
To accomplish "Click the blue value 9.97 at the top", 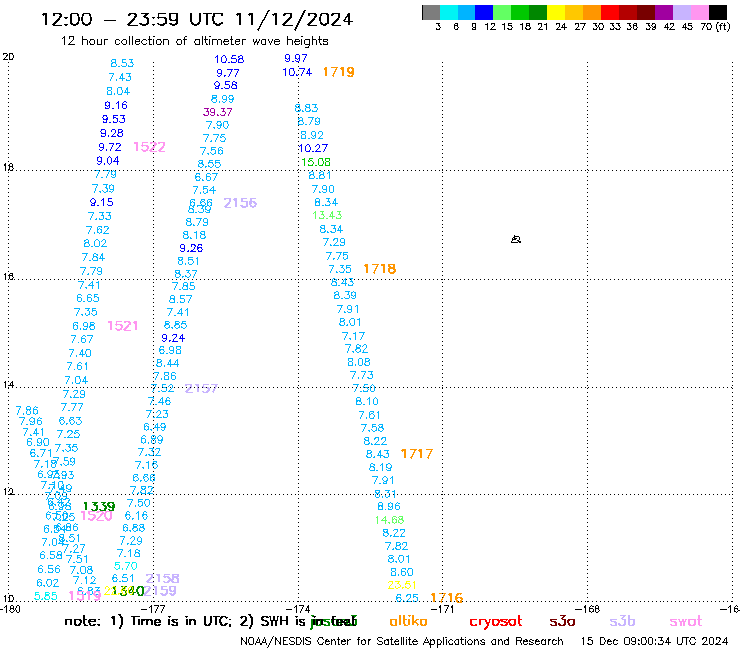I will point(296,58).
